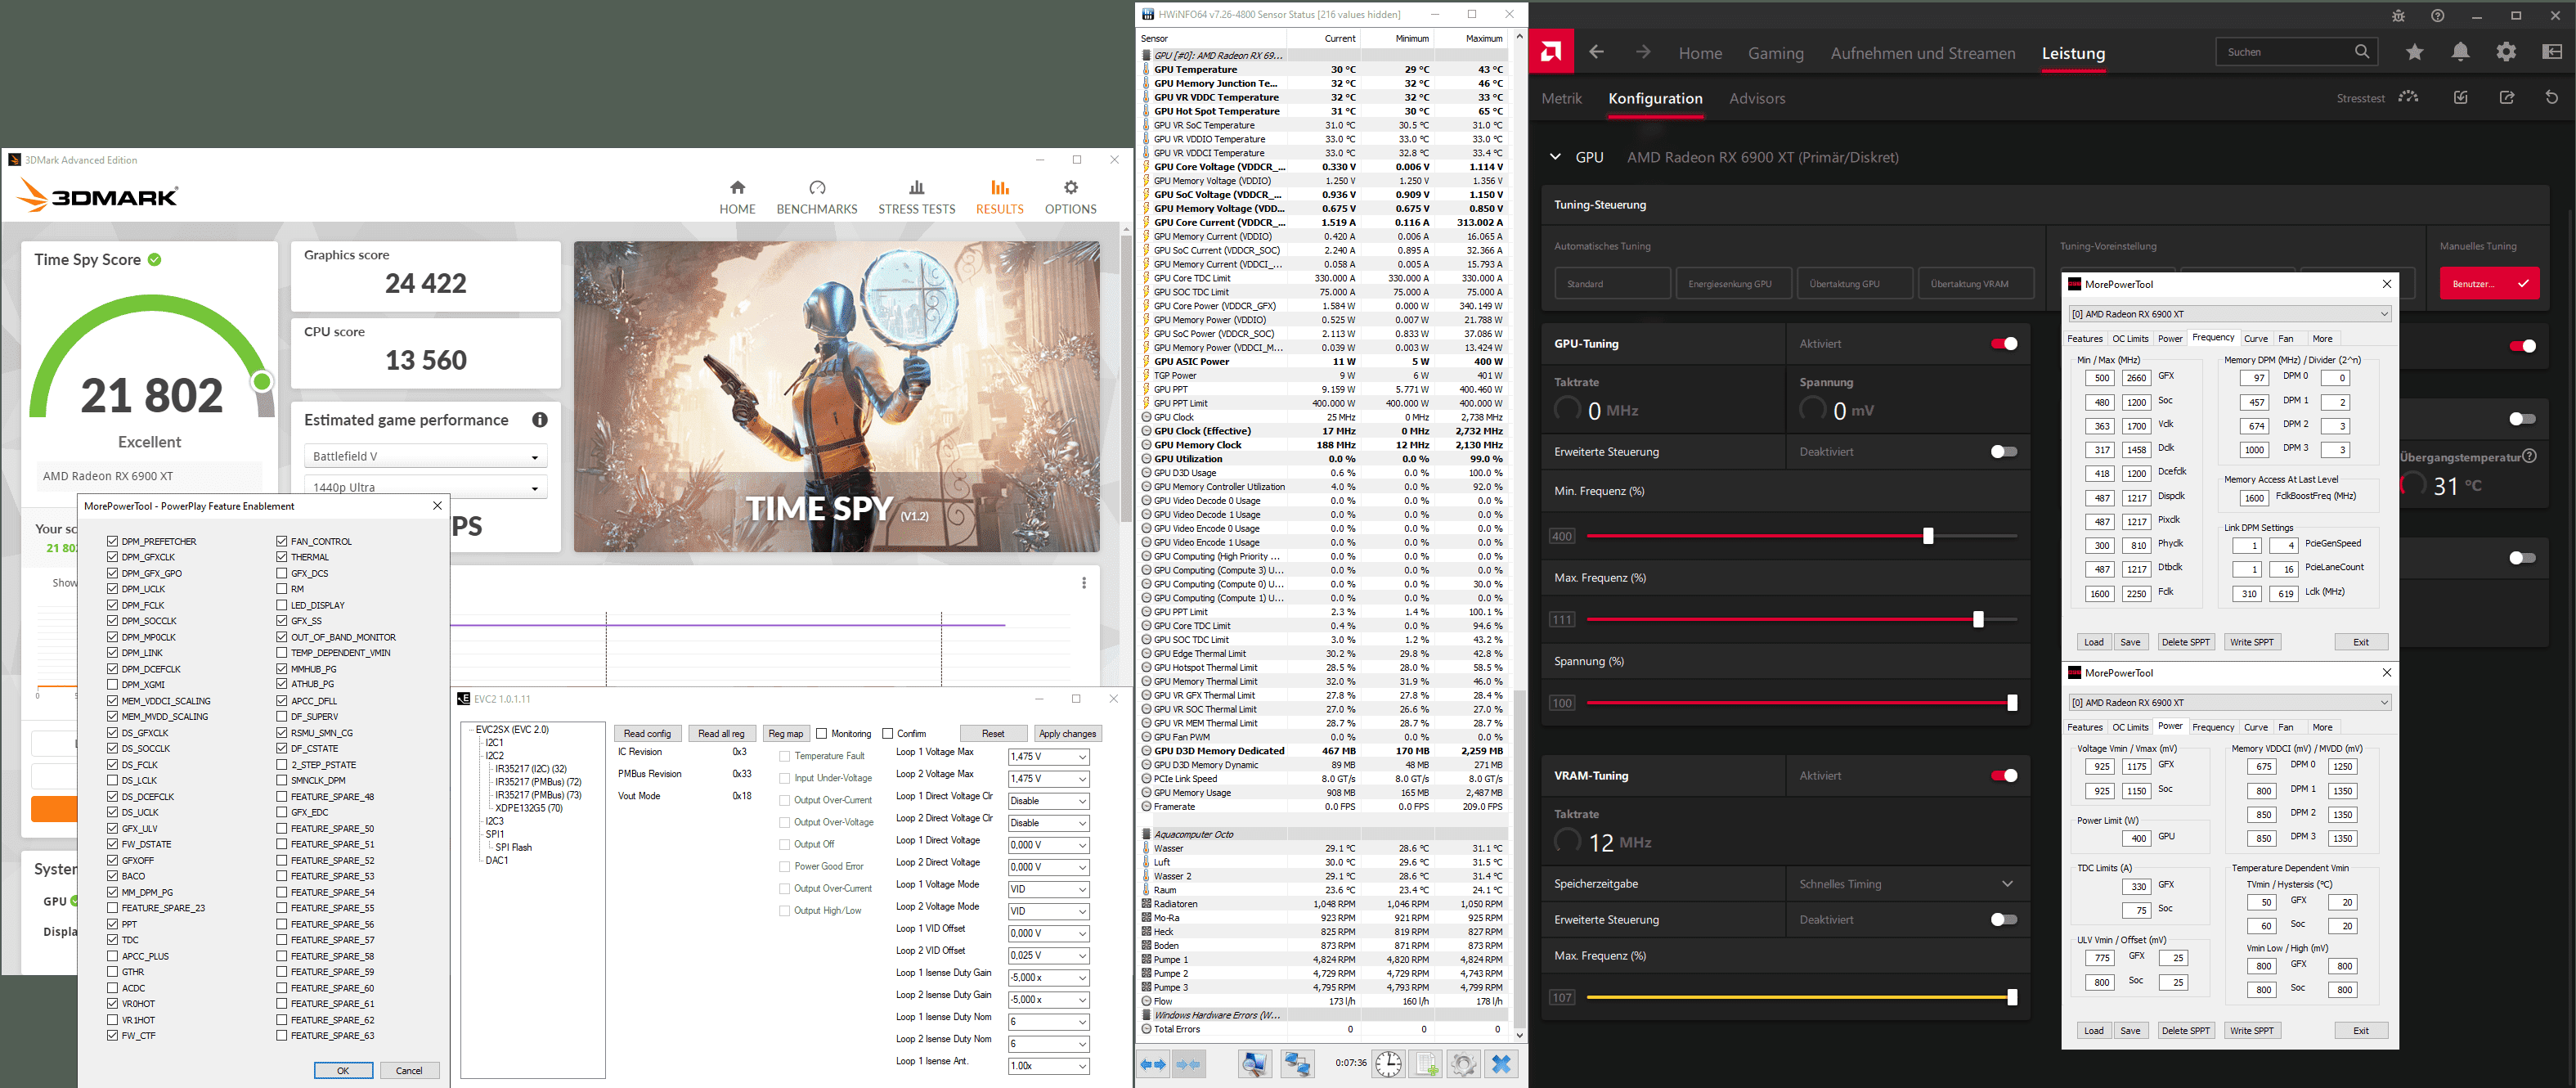Check DPM_XGMI feature checkbox
This screenshot has height=1088, width=2576.
113,684
